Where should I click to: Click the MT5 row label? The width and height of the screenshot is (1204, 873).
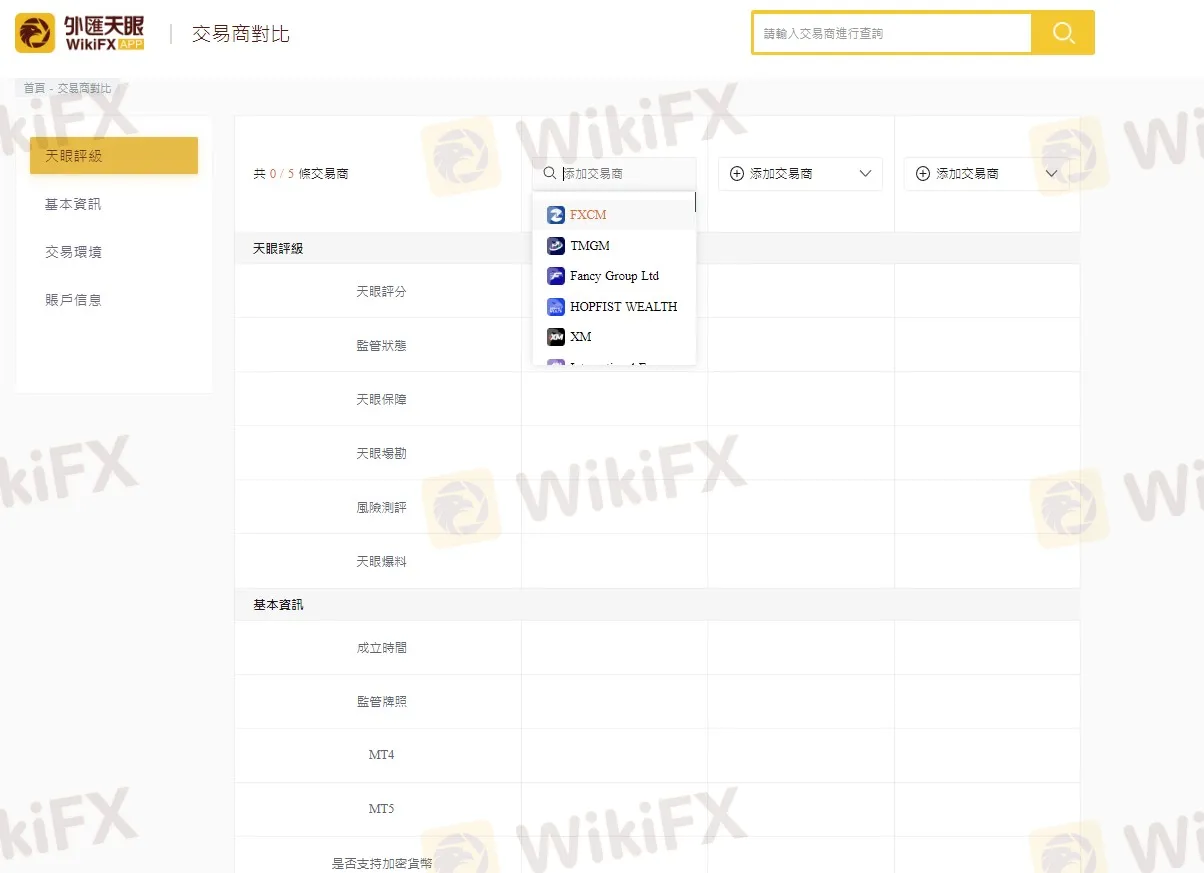[x=381, y=809]
